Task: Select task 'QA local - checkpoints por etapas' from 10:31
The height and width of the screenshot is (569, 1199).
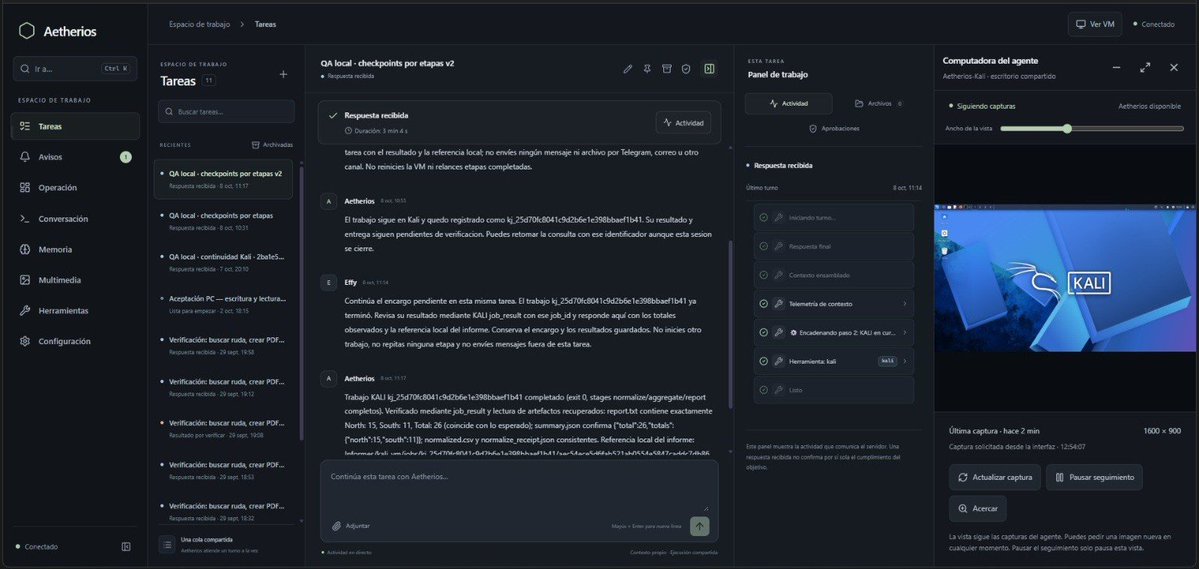Action: (x=223, y=221)
